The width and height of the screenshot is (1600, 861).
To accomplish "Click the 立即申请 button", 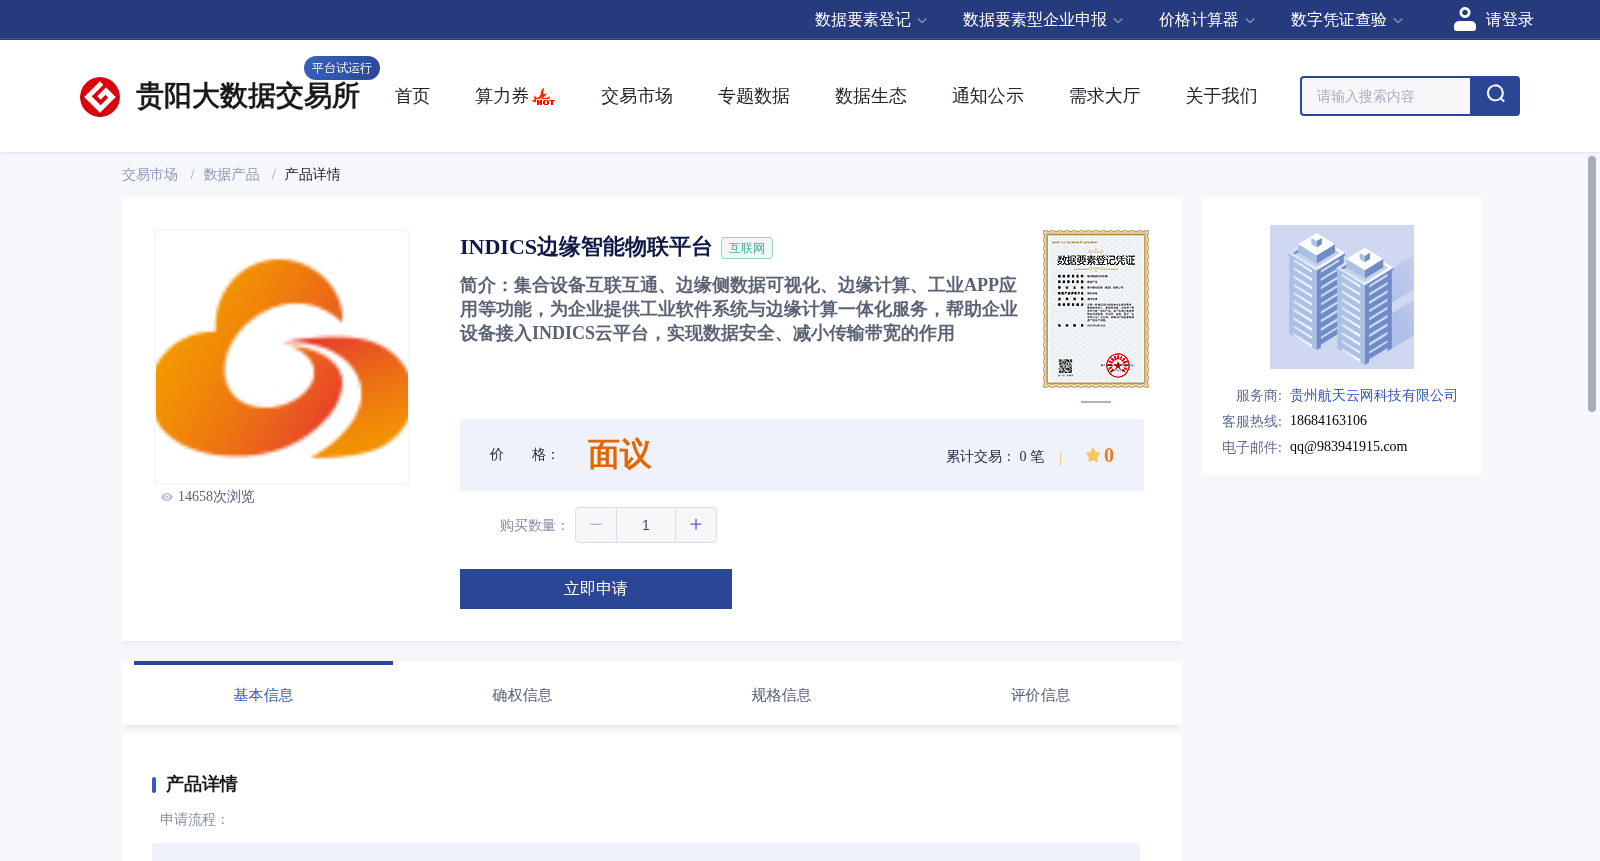I will pyautogui.click(x=596, y=589).
